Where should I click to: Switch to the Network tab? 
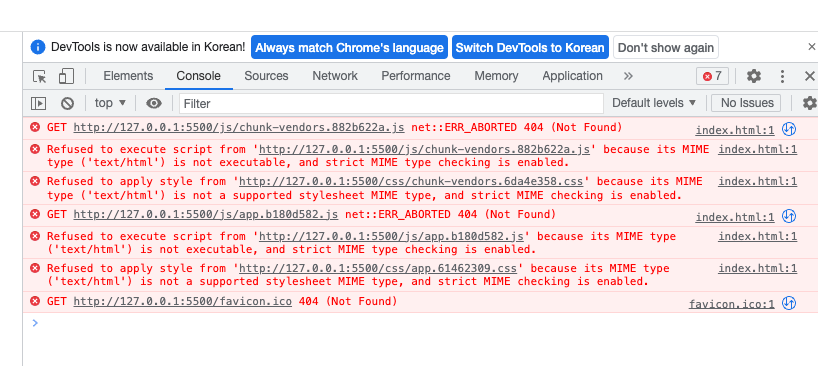[x=335, y=76]
